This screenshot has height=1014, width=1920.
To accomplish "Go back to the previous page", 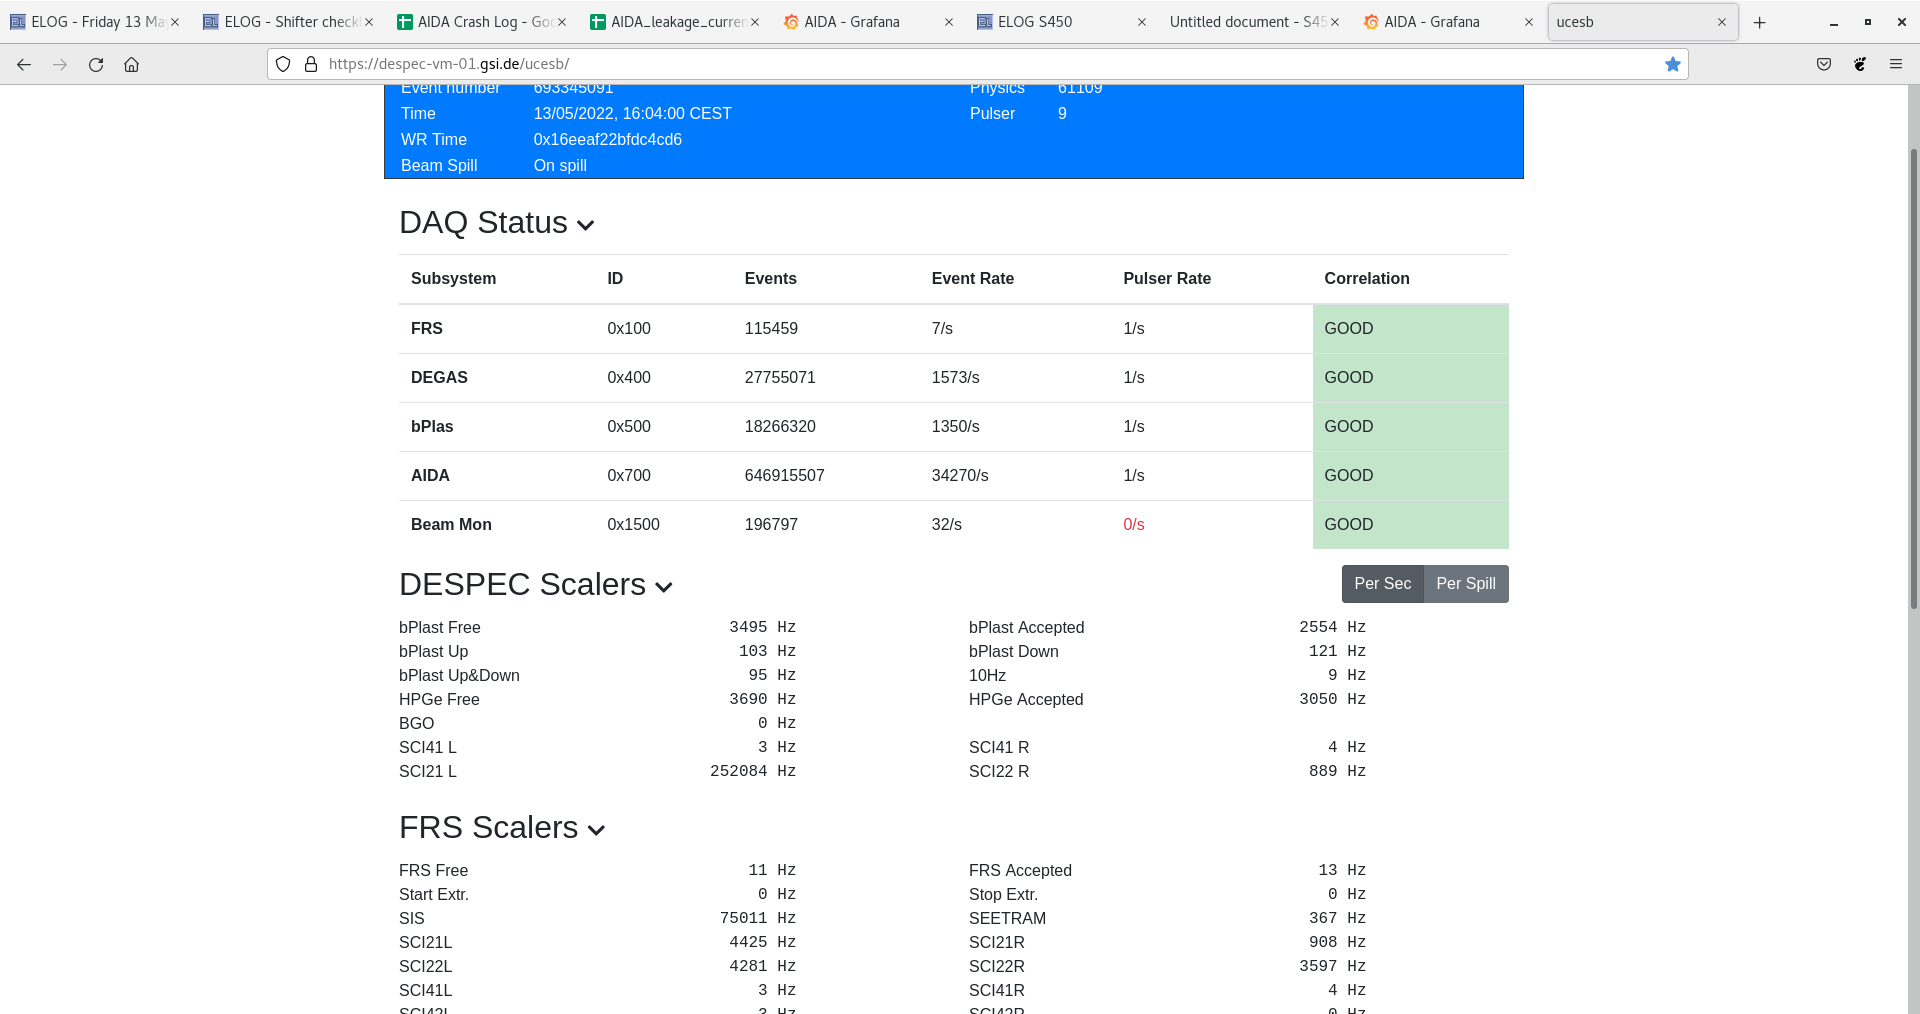I will [x=24, y=64].
